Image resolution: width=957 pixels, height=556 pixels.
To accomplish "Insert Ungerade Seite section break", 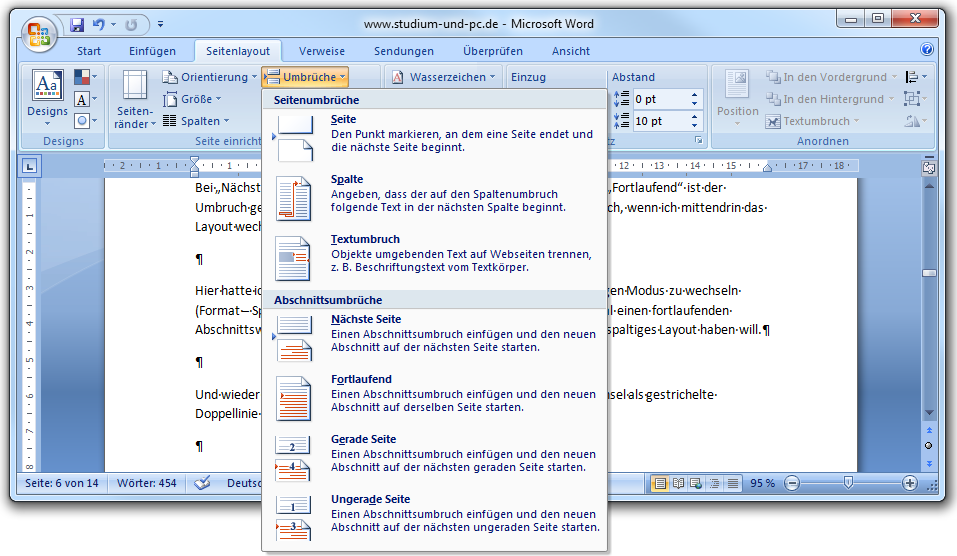I will 435,518.
